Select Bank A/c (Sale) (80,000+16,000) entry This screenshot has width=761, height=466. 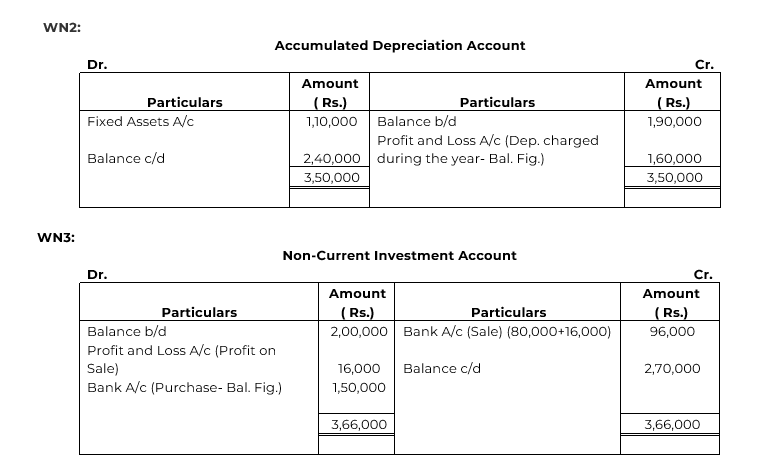pyautogui.click(x=507, y=332)
